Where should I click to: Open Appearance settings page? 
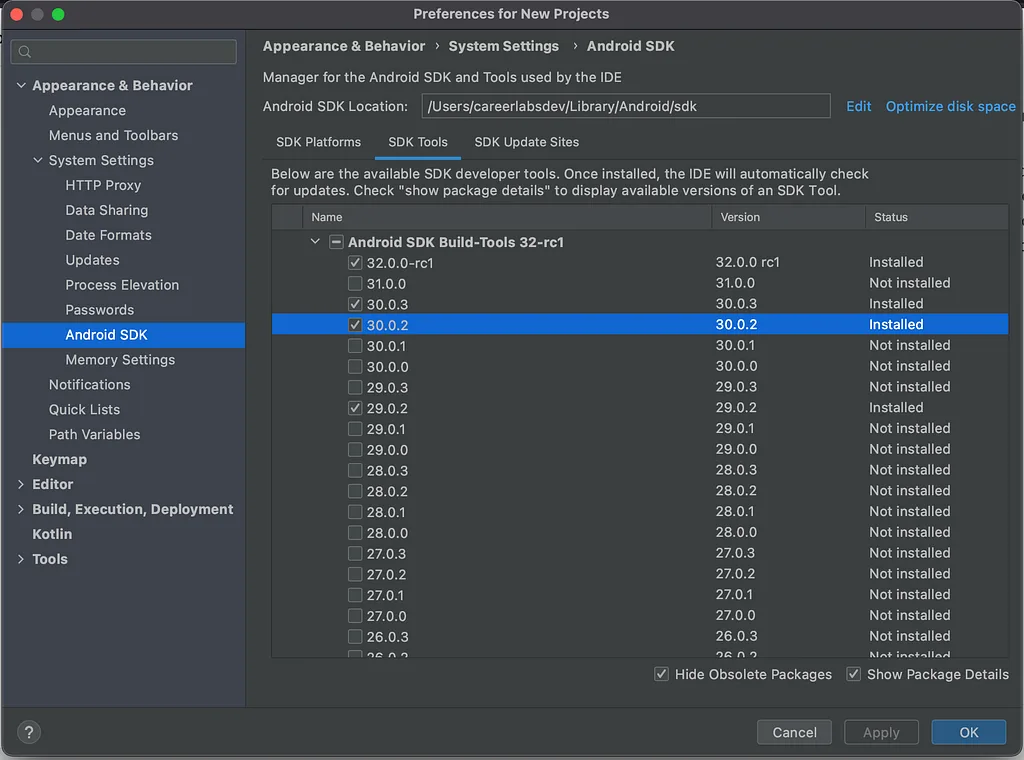pos(87,110)
